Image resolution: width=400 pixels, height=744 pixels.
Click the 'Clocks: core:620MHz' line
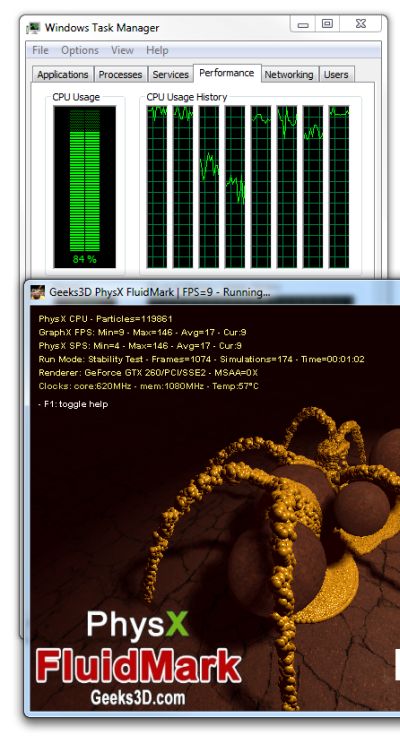(149, 386)
